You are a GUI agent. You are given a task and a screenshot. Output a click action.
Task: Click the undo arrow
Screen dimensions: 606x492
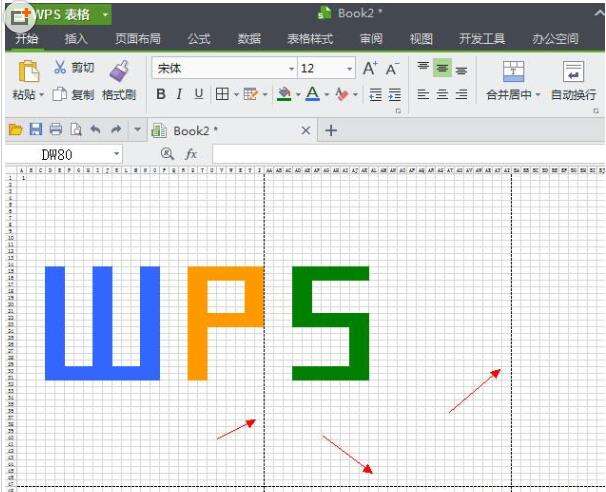point(95,129)
